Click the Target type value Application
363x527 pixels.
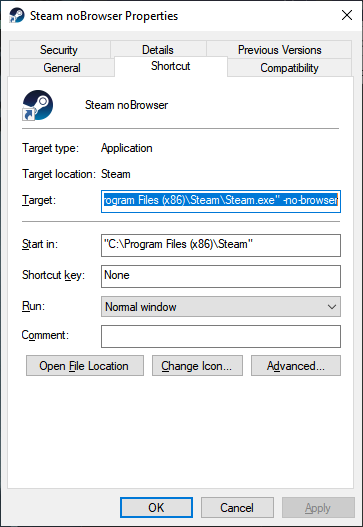point(127,148)
